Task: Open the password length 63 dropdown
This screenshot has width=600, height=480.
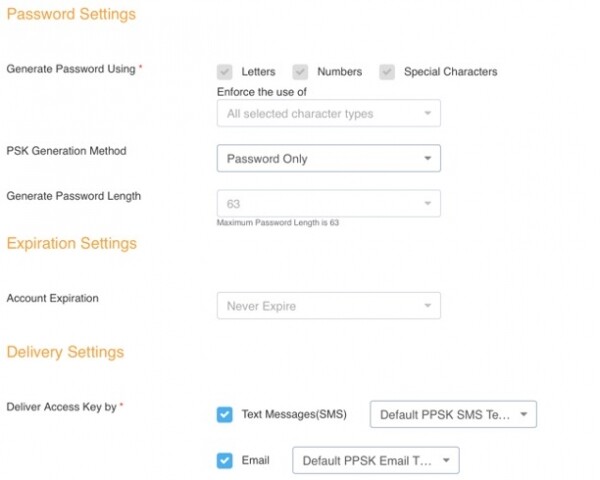Action: pos(328,204)
